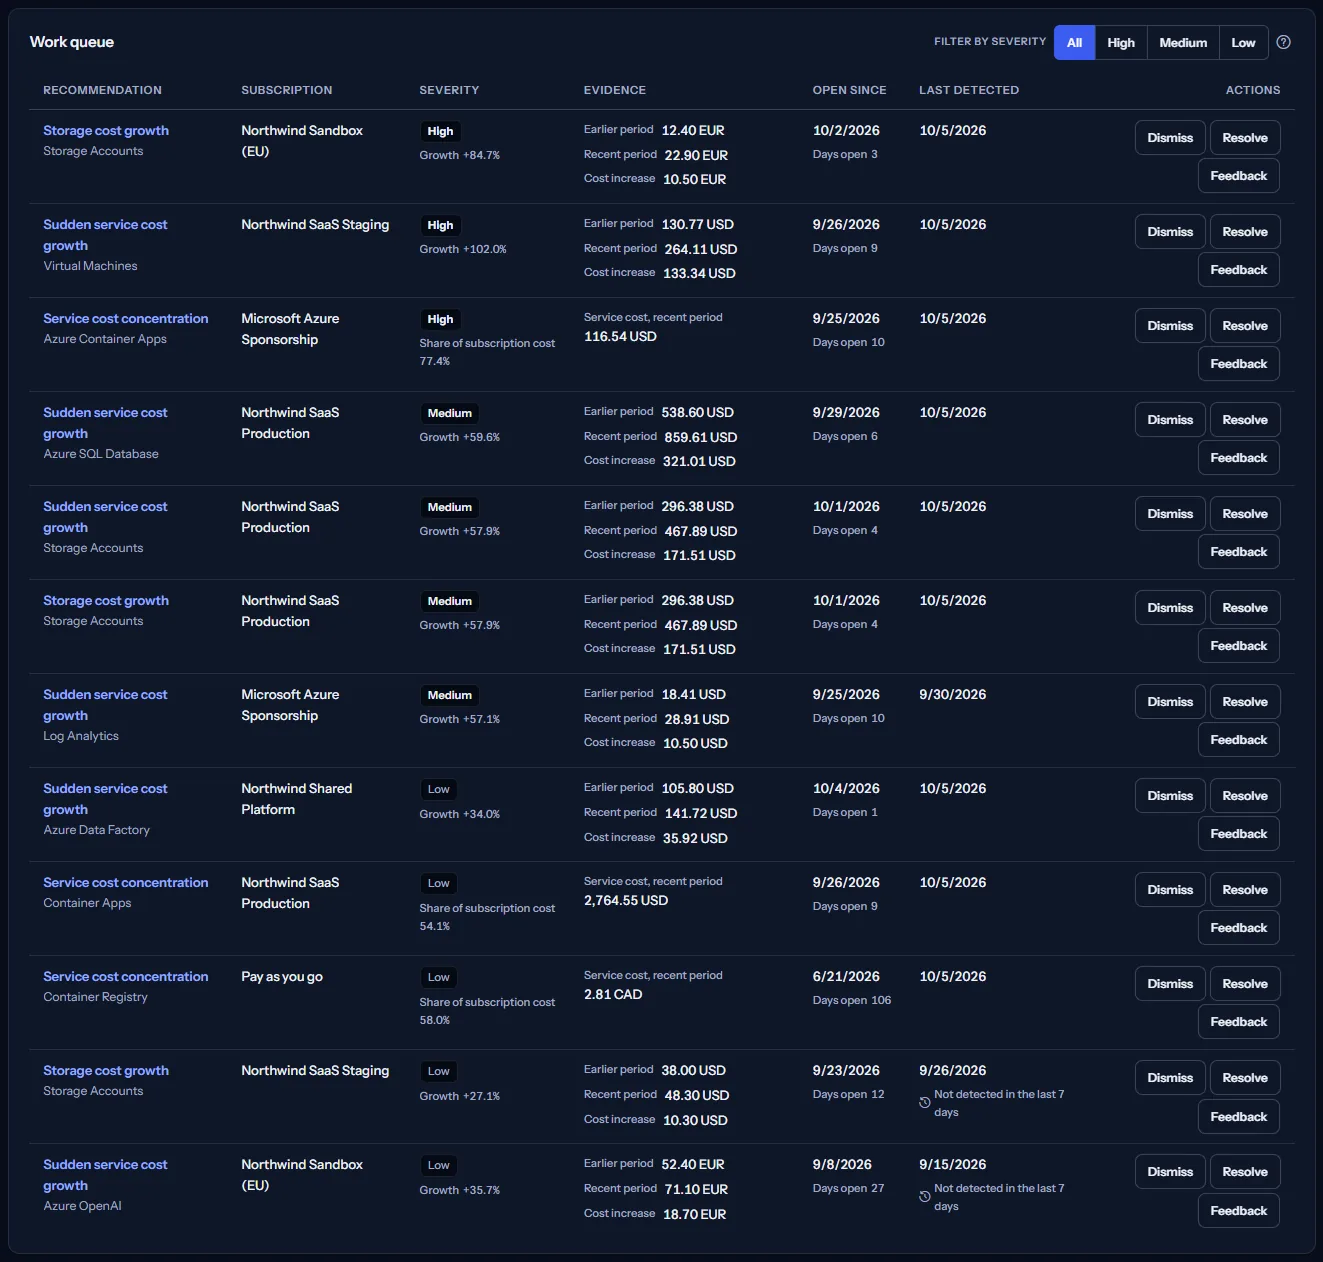1323x1262 pixels.
Task: Open Service cost concentration for Azure Container Apps
Action: pos(126,319)
